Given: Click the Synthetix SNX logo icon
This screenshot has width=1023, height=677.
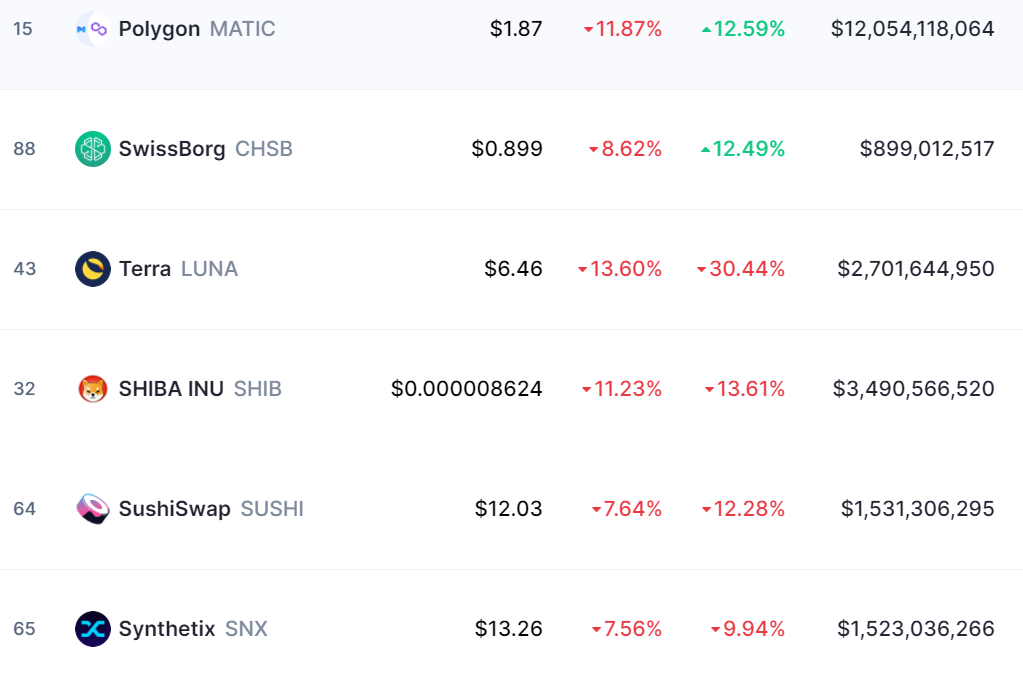Looking at the screenshot, I should [93, 629].
